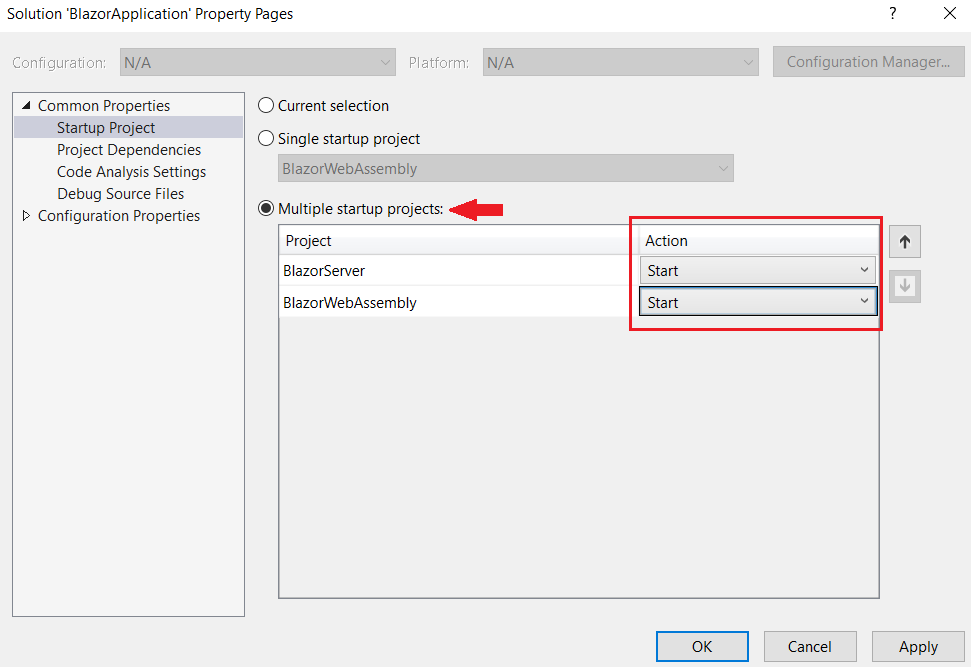Close the Property Pages dialog
Screen dimensions: 971x667
[x=949, y=14]
